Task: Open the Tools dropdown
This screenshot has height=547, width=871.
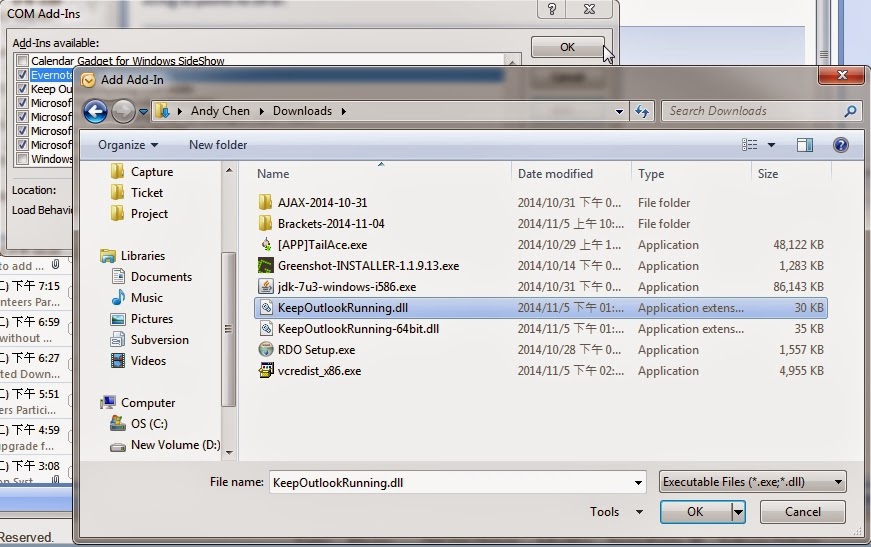Action: point(616,511)
